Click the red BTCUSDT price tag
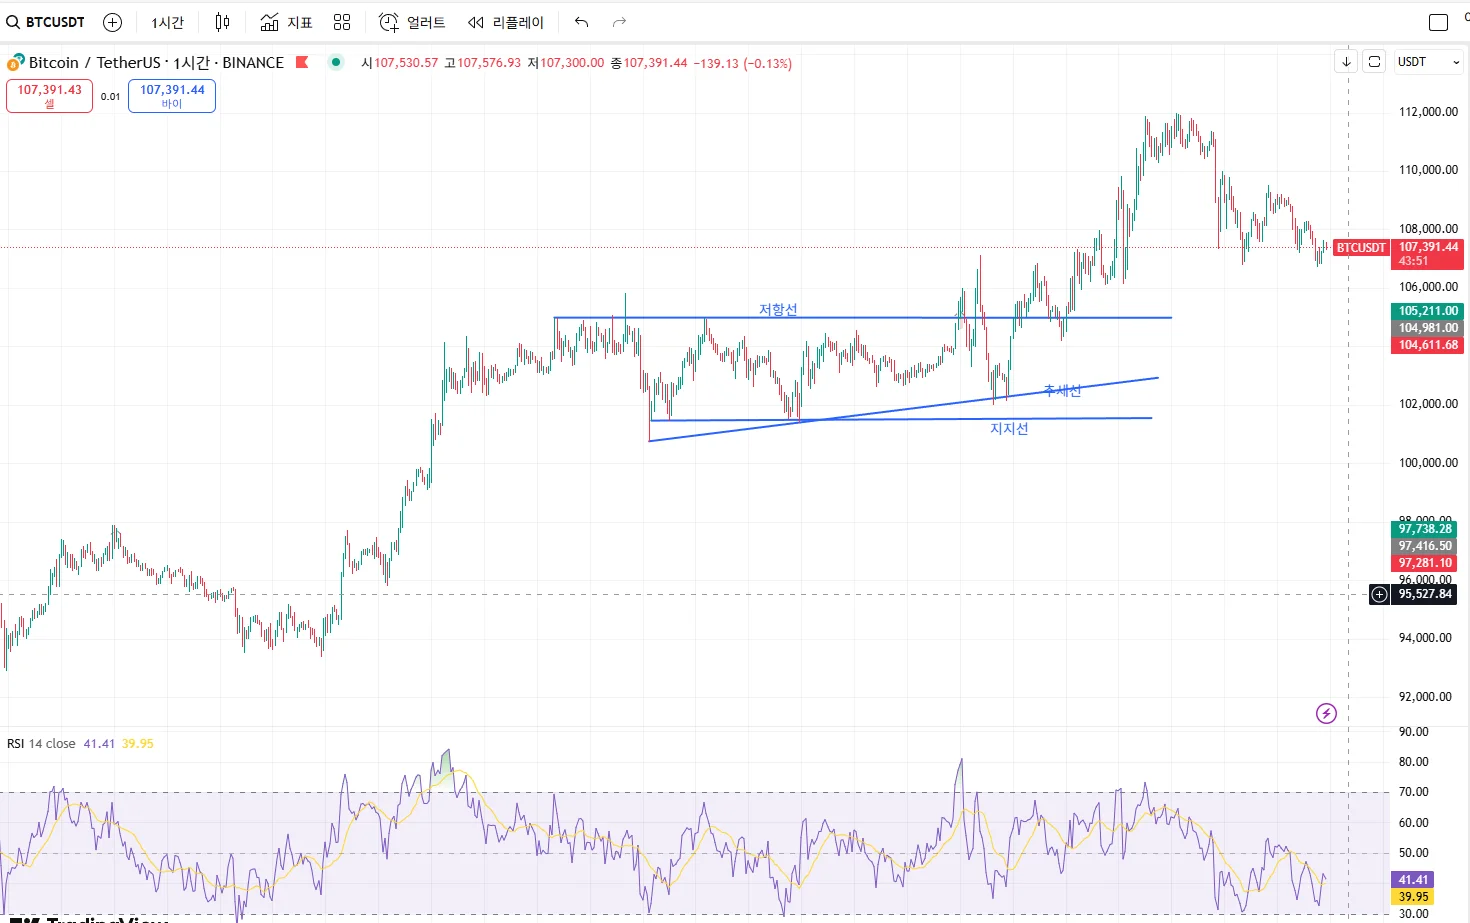The width and height of the screenshot is (1470, 923). pos(1361,247)
